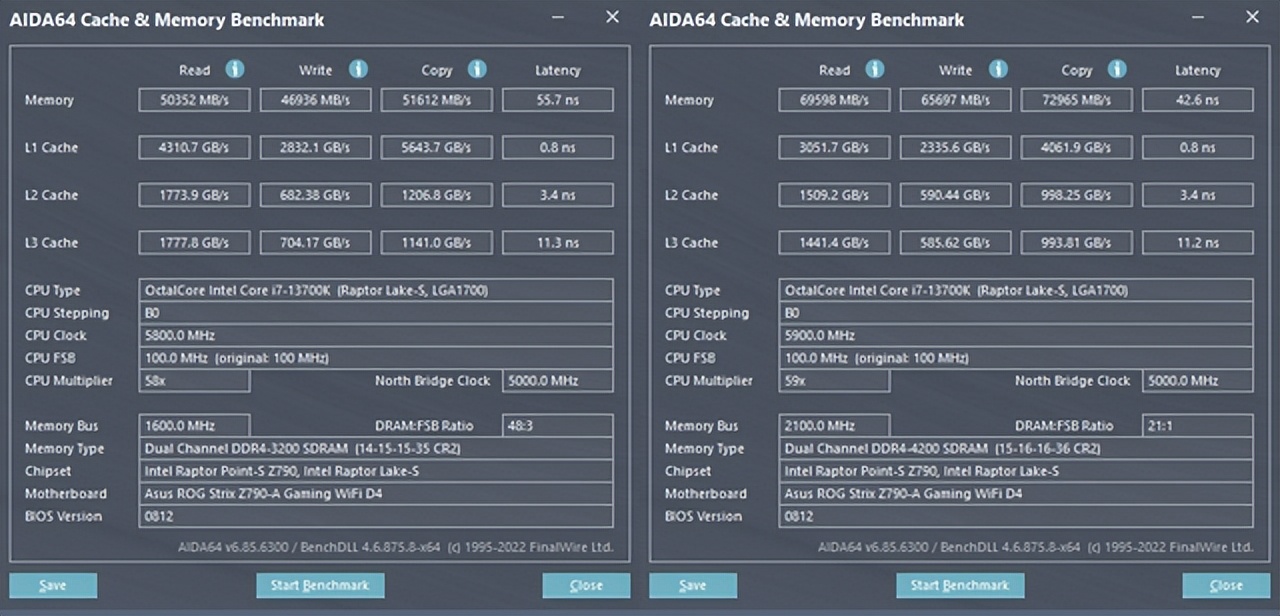The height and width of the screenshot is (616, 1280).
Task: Click Save in the right benchmark window
Action: point(693,585)
